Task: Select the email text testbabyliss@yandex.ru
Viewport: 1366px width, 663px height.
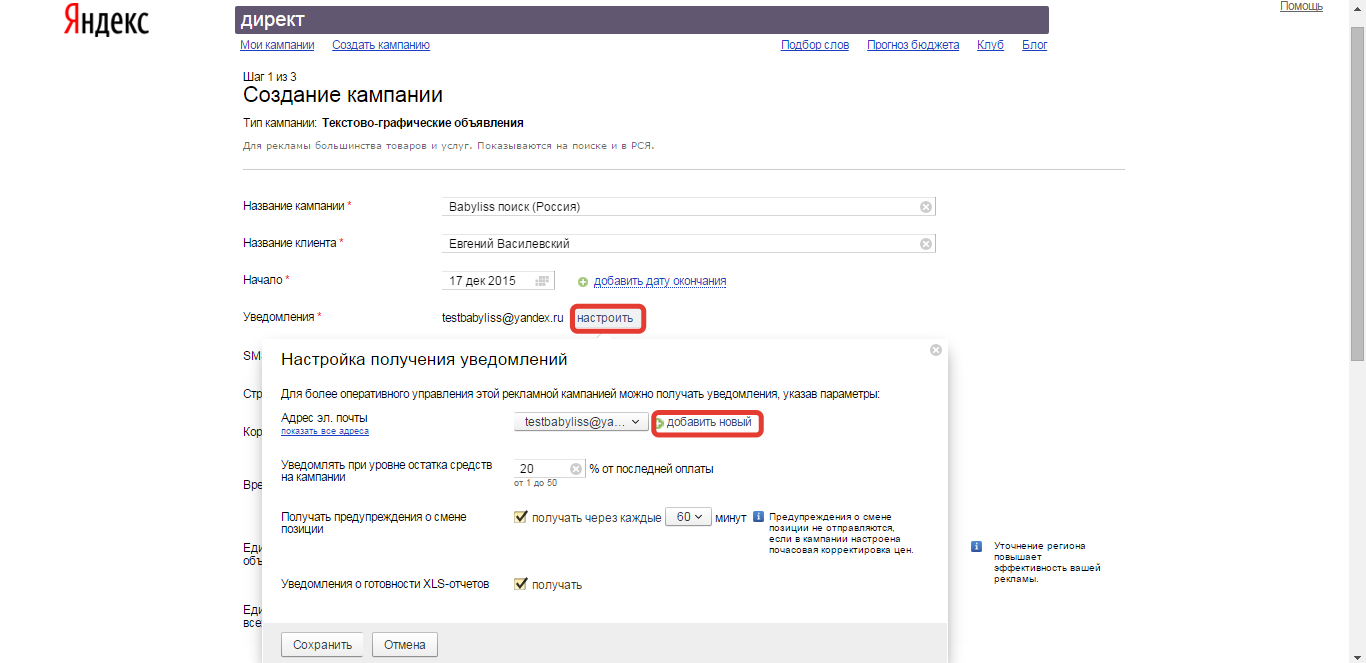Action: click(x=503, y=318)
